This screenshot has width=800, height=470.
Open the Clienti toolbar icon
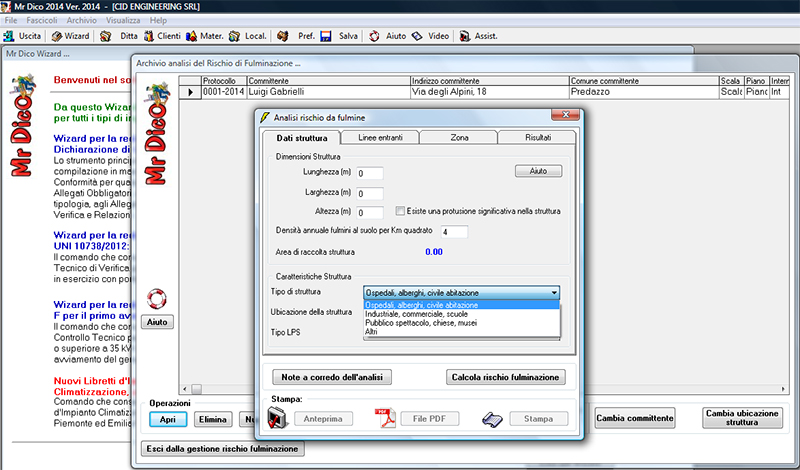tap(148, 36)
